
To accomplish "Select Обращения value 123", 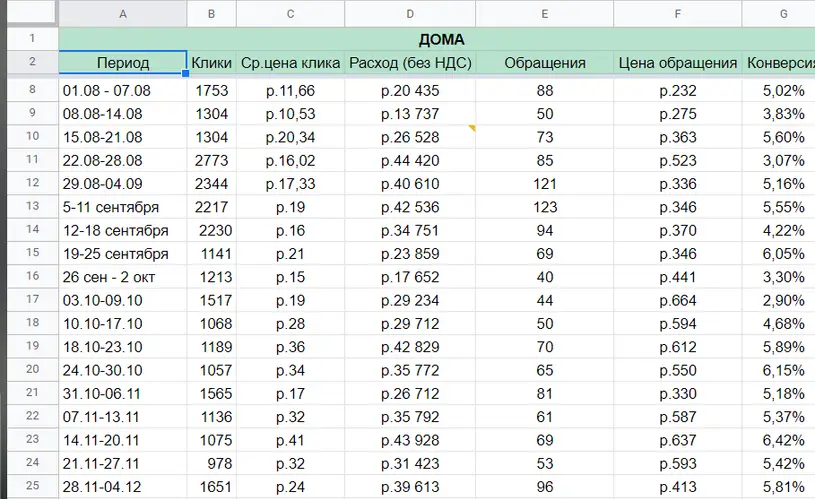I will tap(545, 207).
